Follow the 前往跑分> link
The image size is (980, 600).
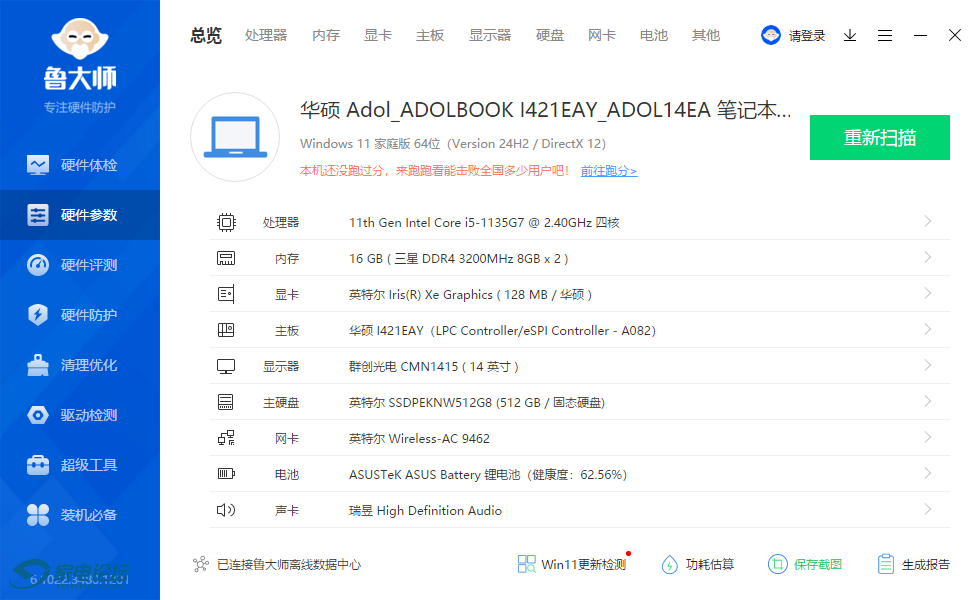coord(609,171)
